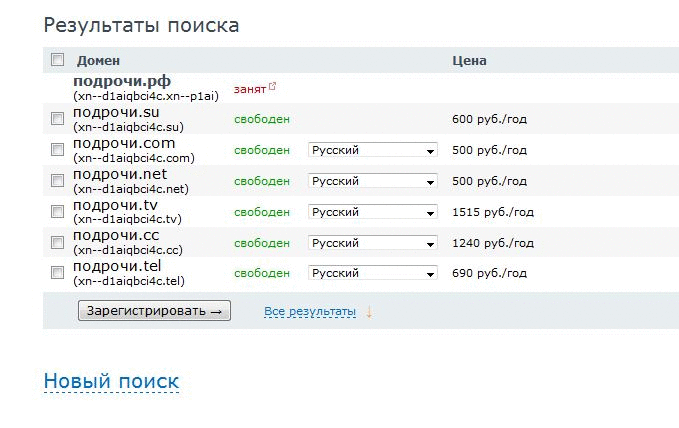Toggle the select-all checkbox in Домен header
The image size is (679, 428).
click(58, 59)
